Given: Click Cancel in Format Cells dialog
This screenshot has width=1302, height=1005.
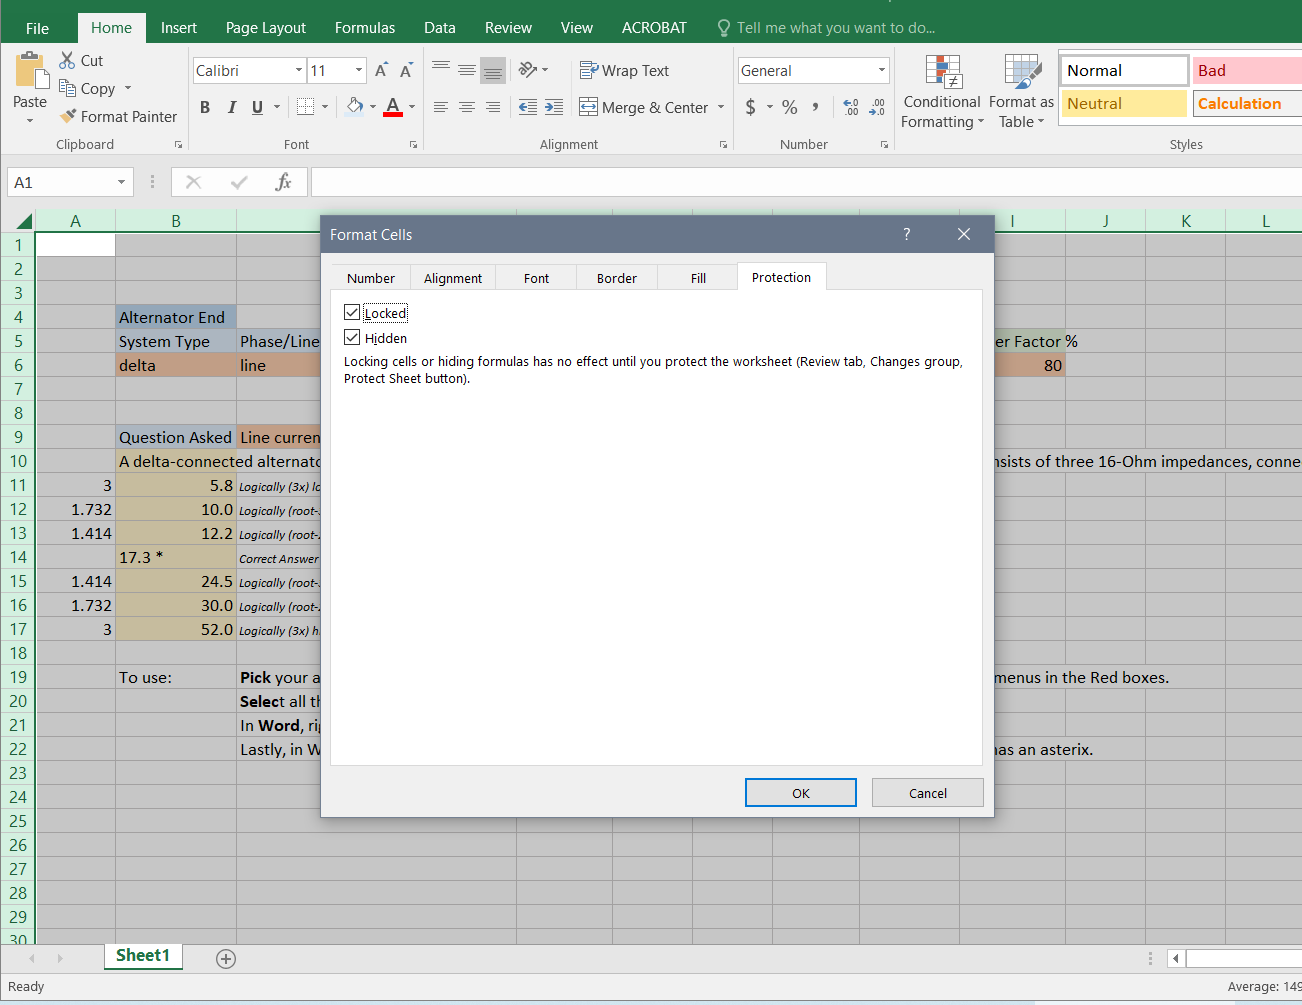Looking at the screenshot, I should coord(928,793).
